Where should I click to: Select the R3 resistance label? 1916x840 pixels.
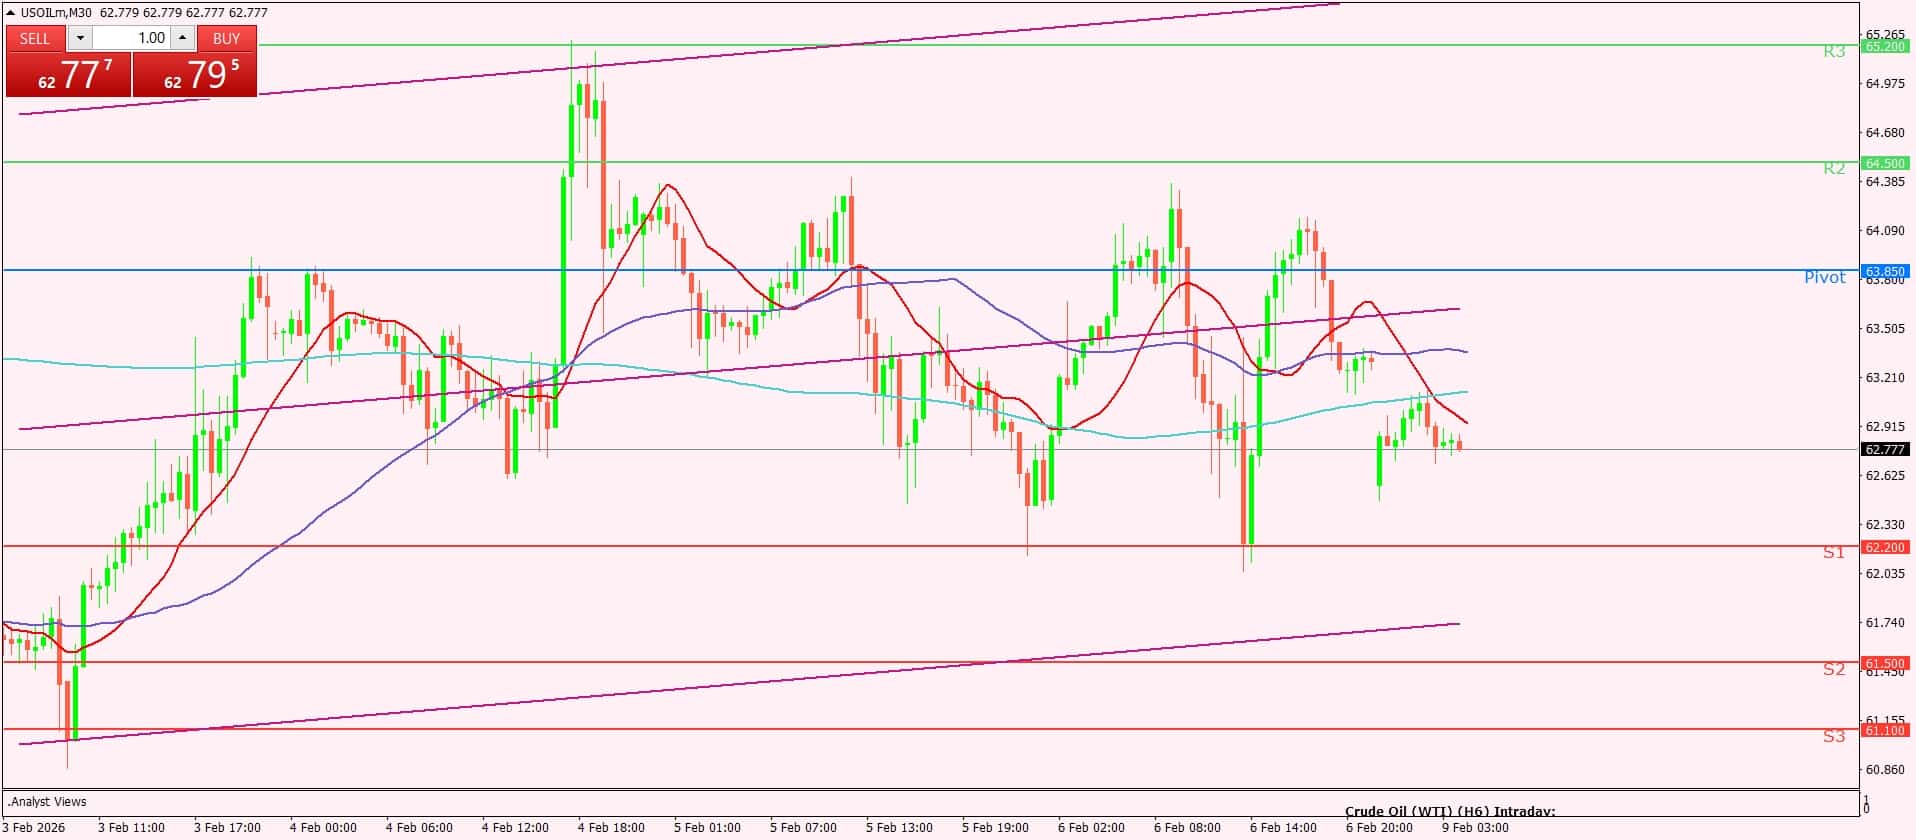point(1833,52)
